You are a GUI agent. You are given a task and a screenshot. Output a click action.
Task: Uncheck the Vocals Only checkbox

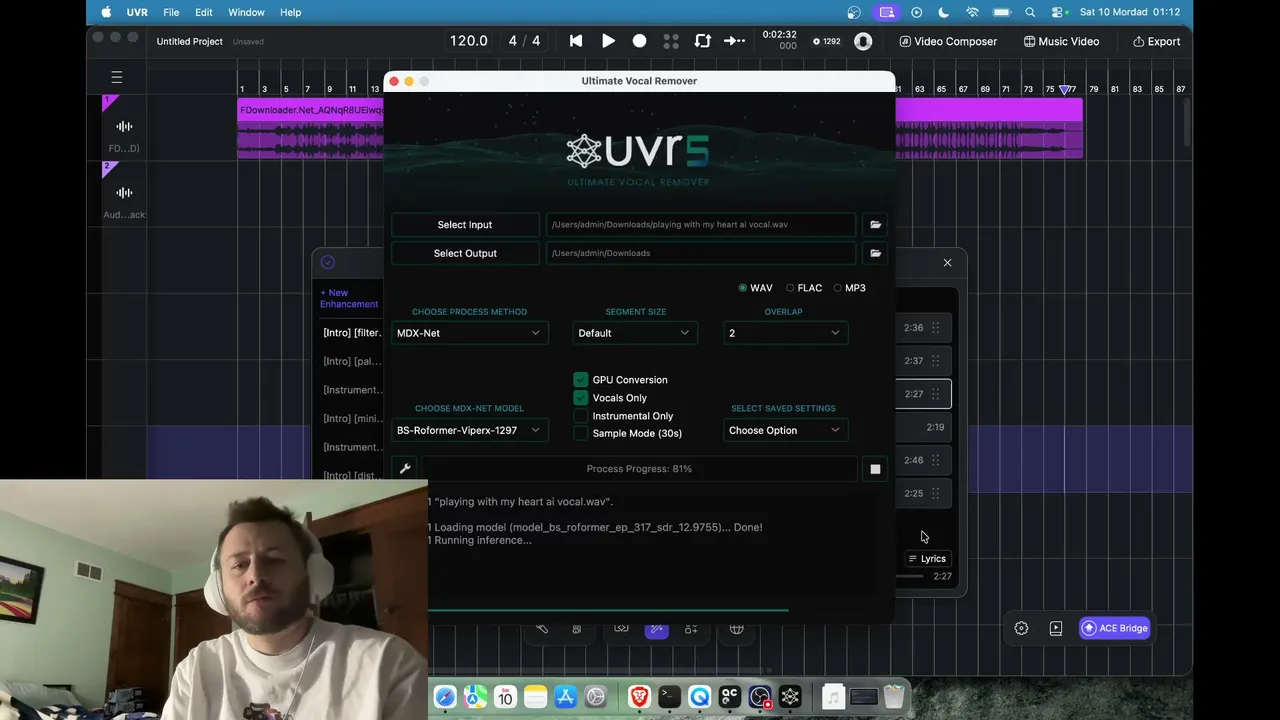(x=581, y=398)
